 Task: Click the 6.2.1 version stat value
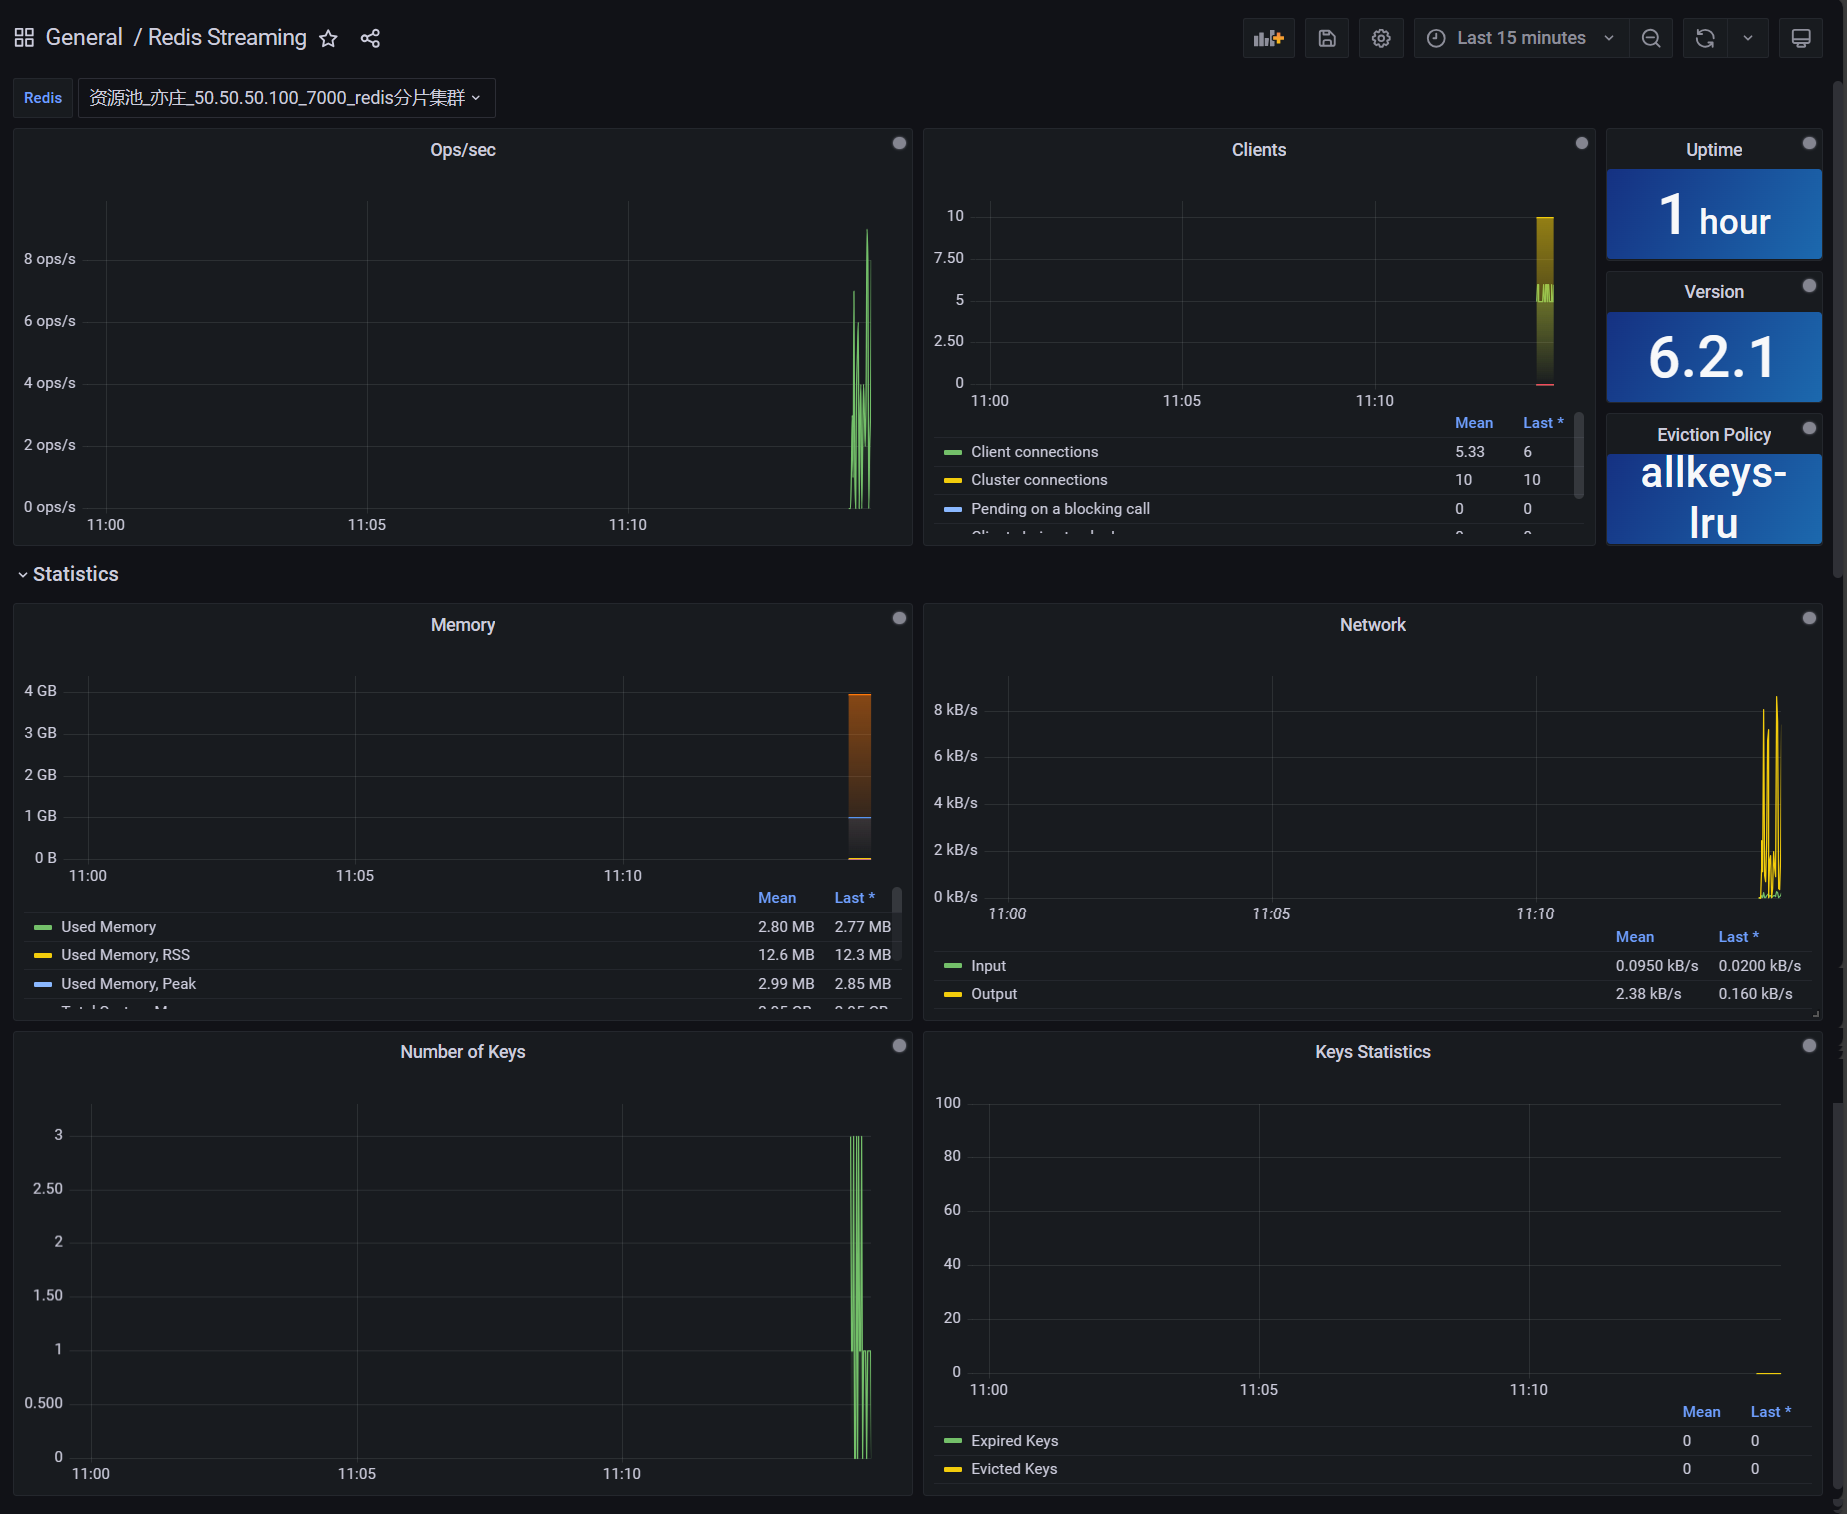1713,357
